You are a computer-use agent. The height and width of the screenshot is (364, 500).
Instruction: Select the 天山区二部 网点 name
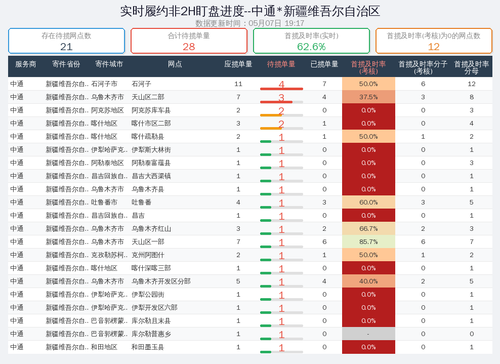148,97
